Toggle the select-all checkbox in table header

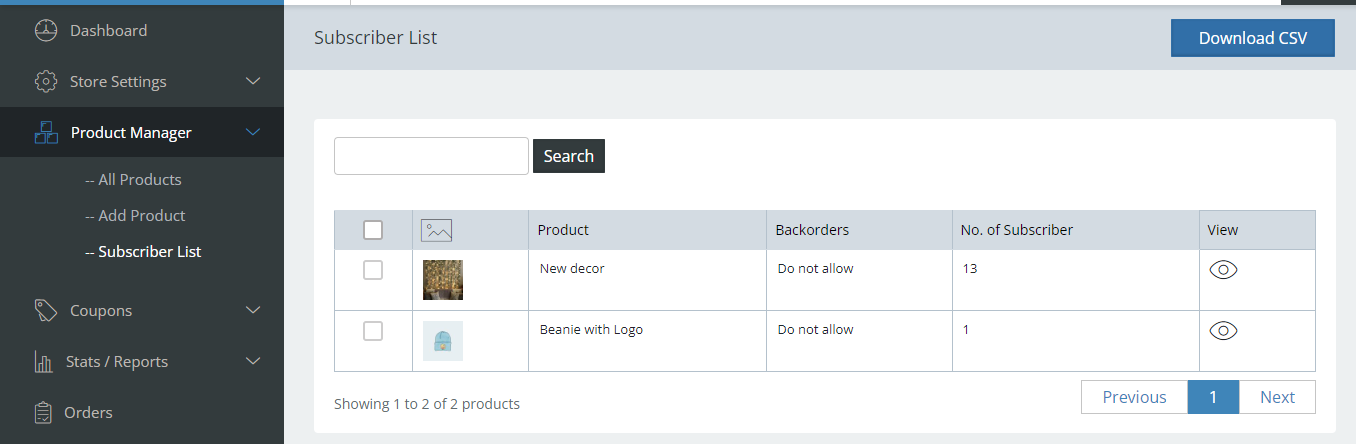click(x=373, y=231)
